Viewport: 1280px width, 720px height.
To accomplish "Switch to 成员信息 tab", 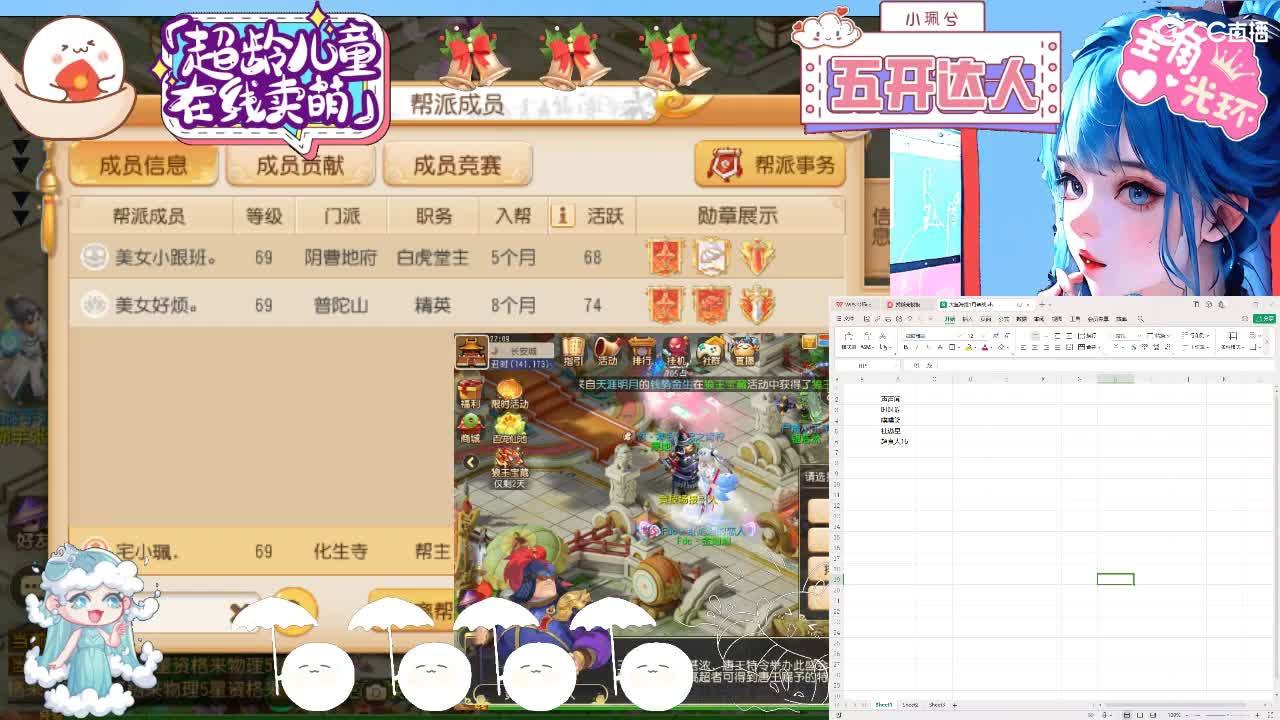I will (x=143, y=165).
